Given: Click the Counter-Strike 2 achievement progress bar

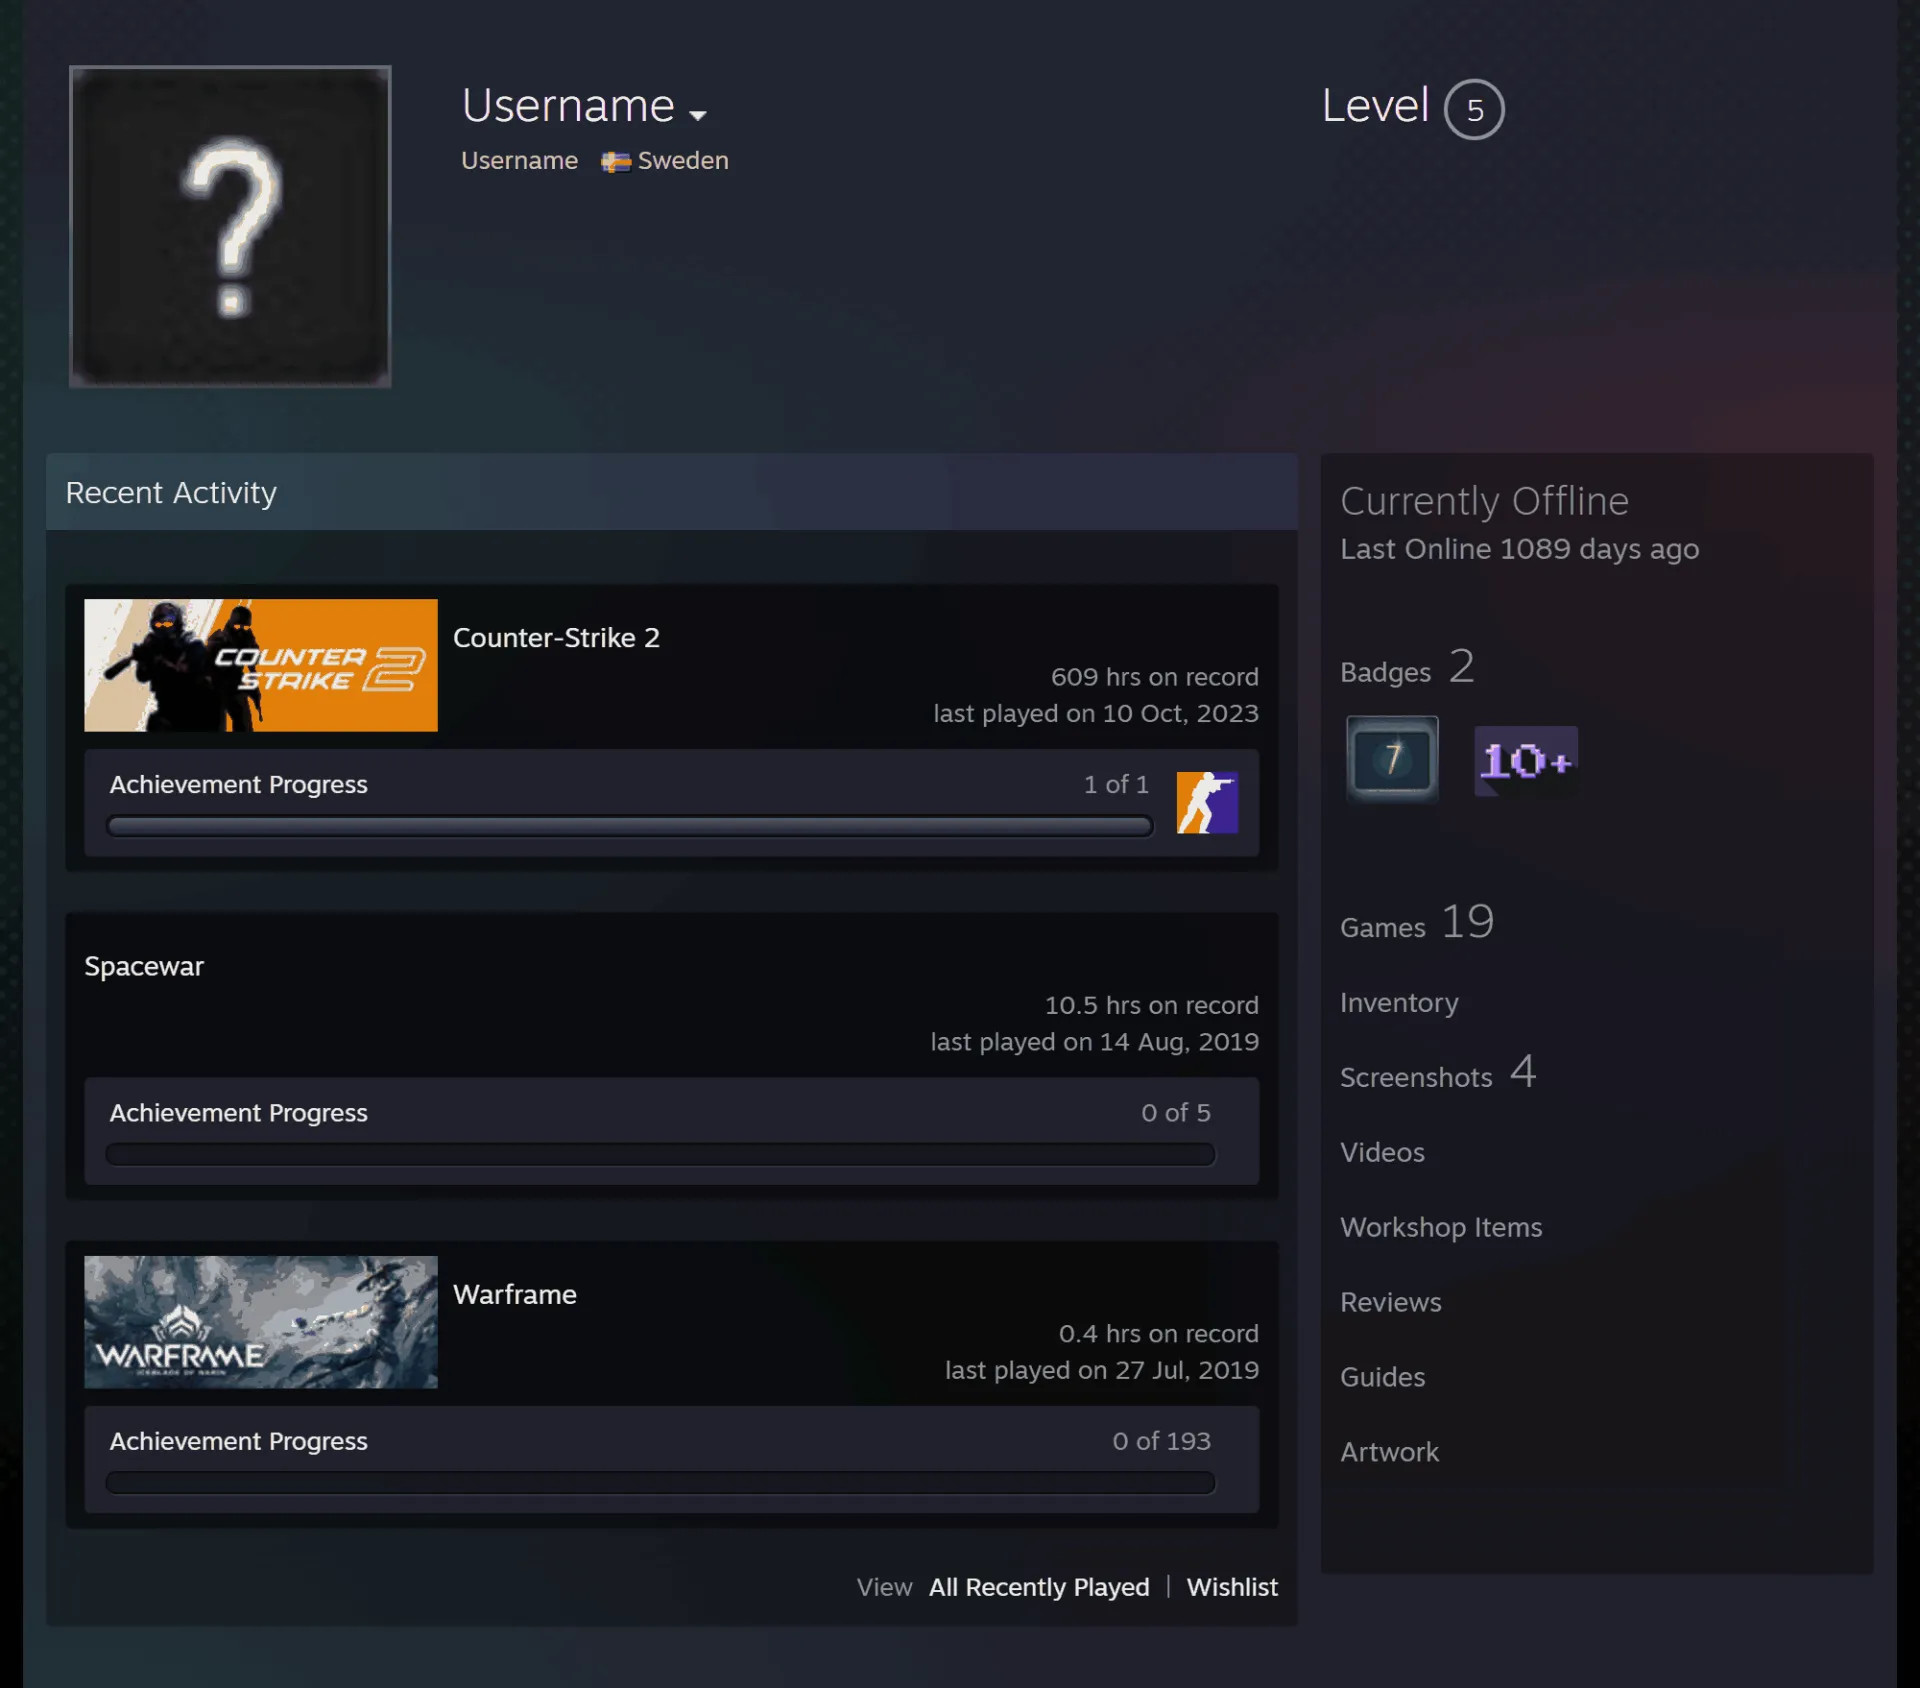Looking at the screenshot, I should point(630,826).
